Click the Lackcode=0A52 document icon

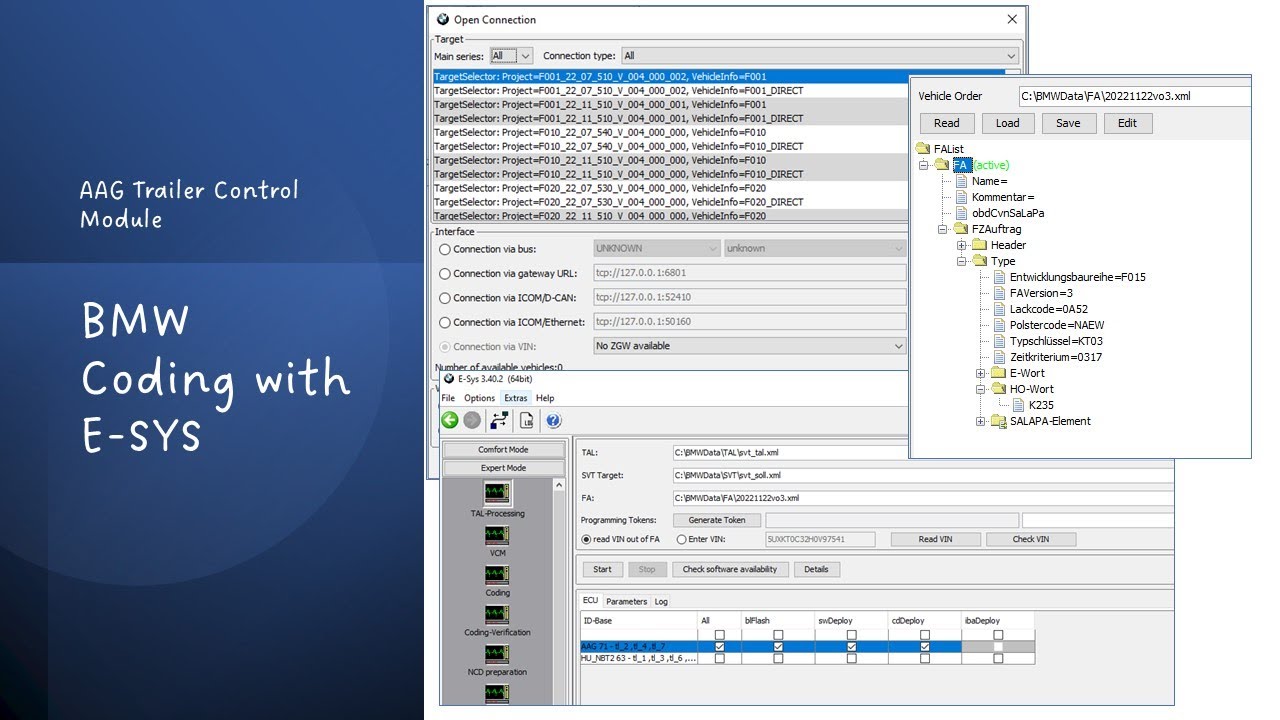tap(999, 309)
